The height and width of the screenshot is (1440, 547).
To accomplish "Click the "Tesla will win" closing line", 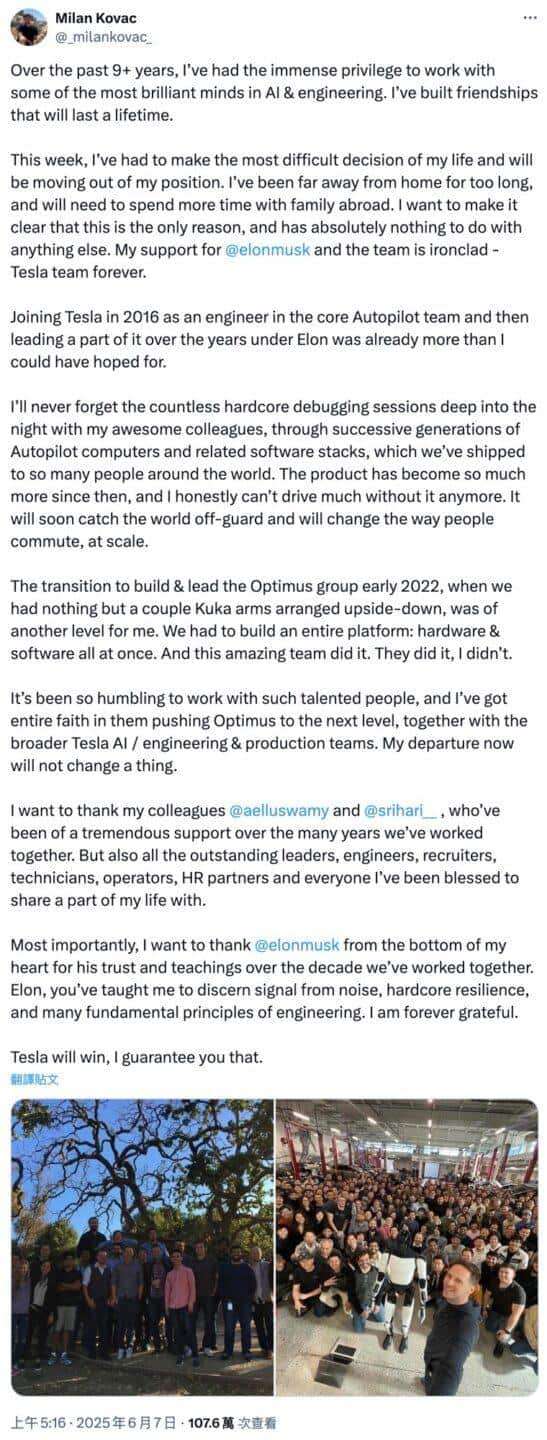I will [x=137, y=1057].
